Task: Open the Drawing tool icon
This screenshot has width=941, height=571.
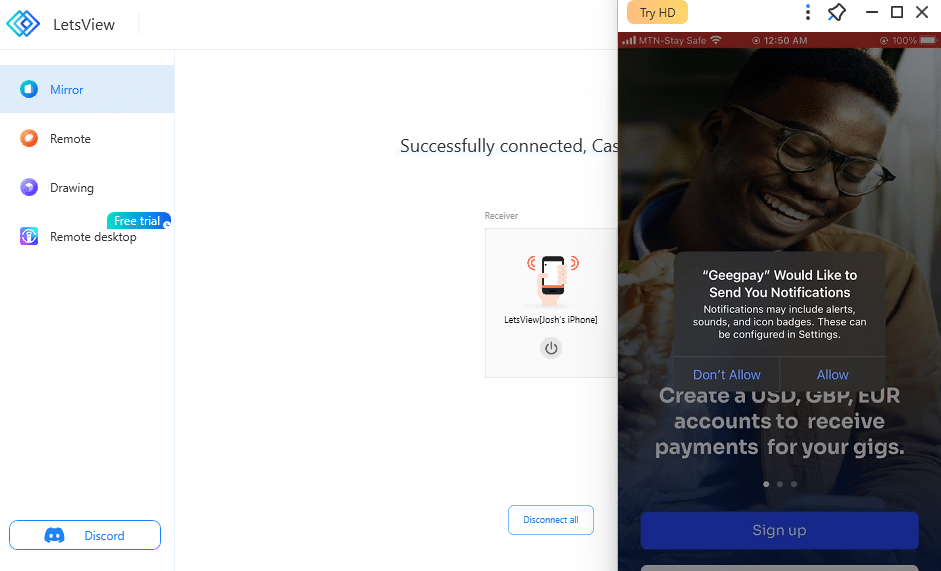Action: pyautogui.click(x=29, y=187)
